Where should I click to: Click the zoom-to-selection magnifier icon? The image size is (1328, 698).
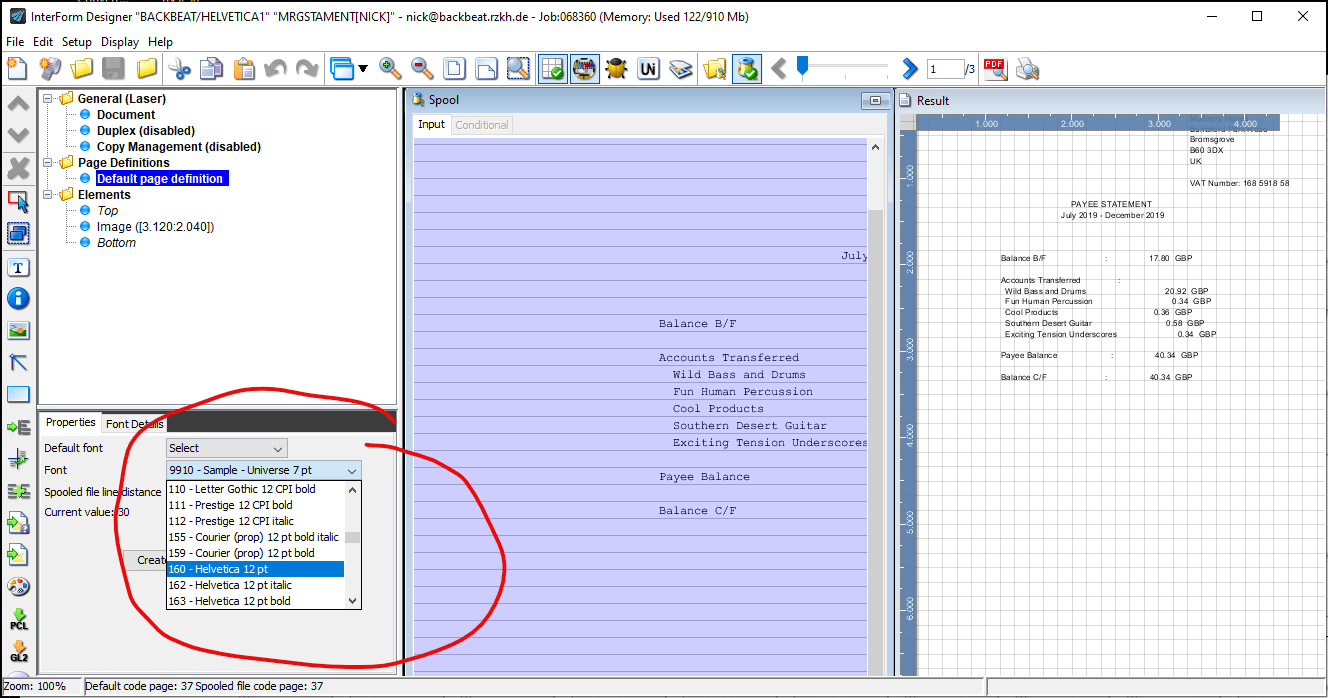pyautogui.click(x=518, y=68)
